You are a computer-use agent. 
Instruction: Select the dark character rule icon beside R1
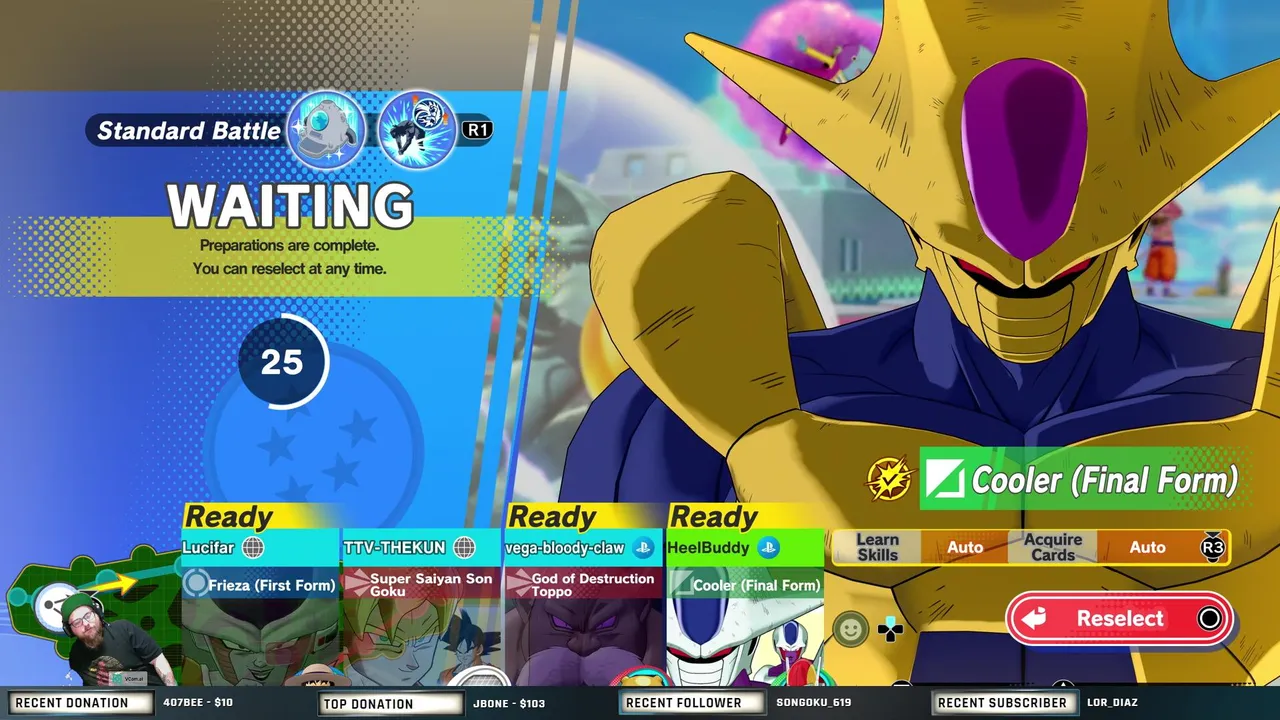coord(417,130)
